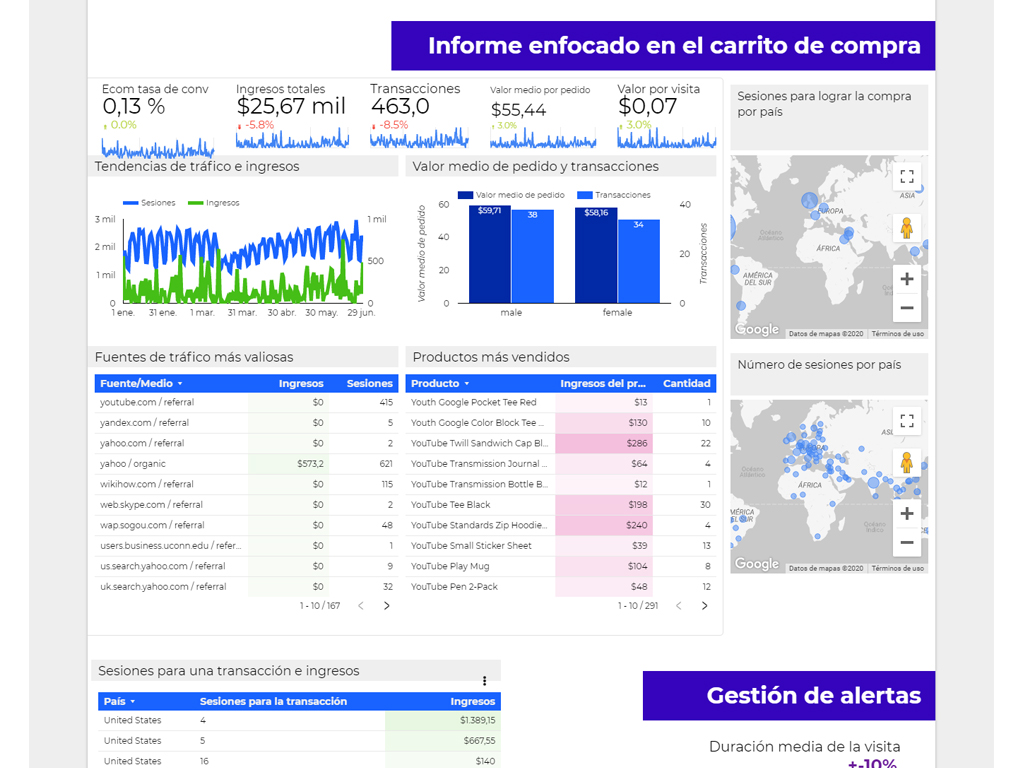The height and width of the screenshot is (768, 1024).
Task: Sort products table by Cantidad header
Action: [686, 383]
